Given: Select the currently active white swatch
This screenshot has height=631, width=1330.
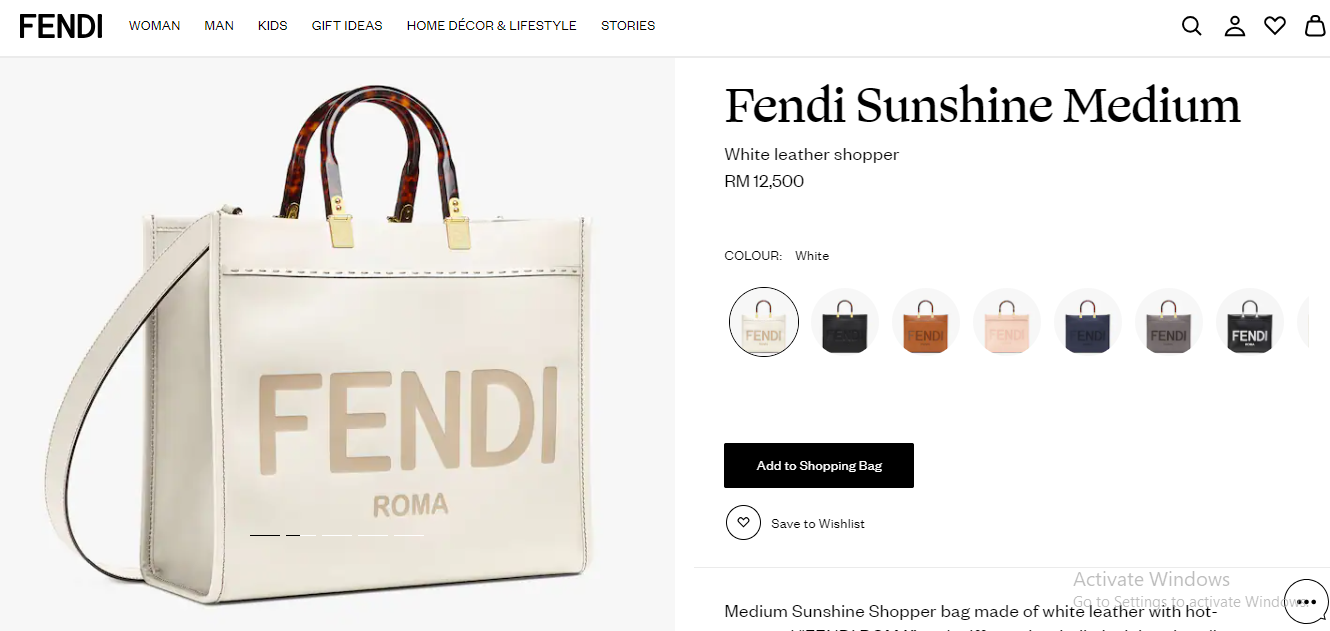Looking at the screenshot, I should click(x=764, y=322).
